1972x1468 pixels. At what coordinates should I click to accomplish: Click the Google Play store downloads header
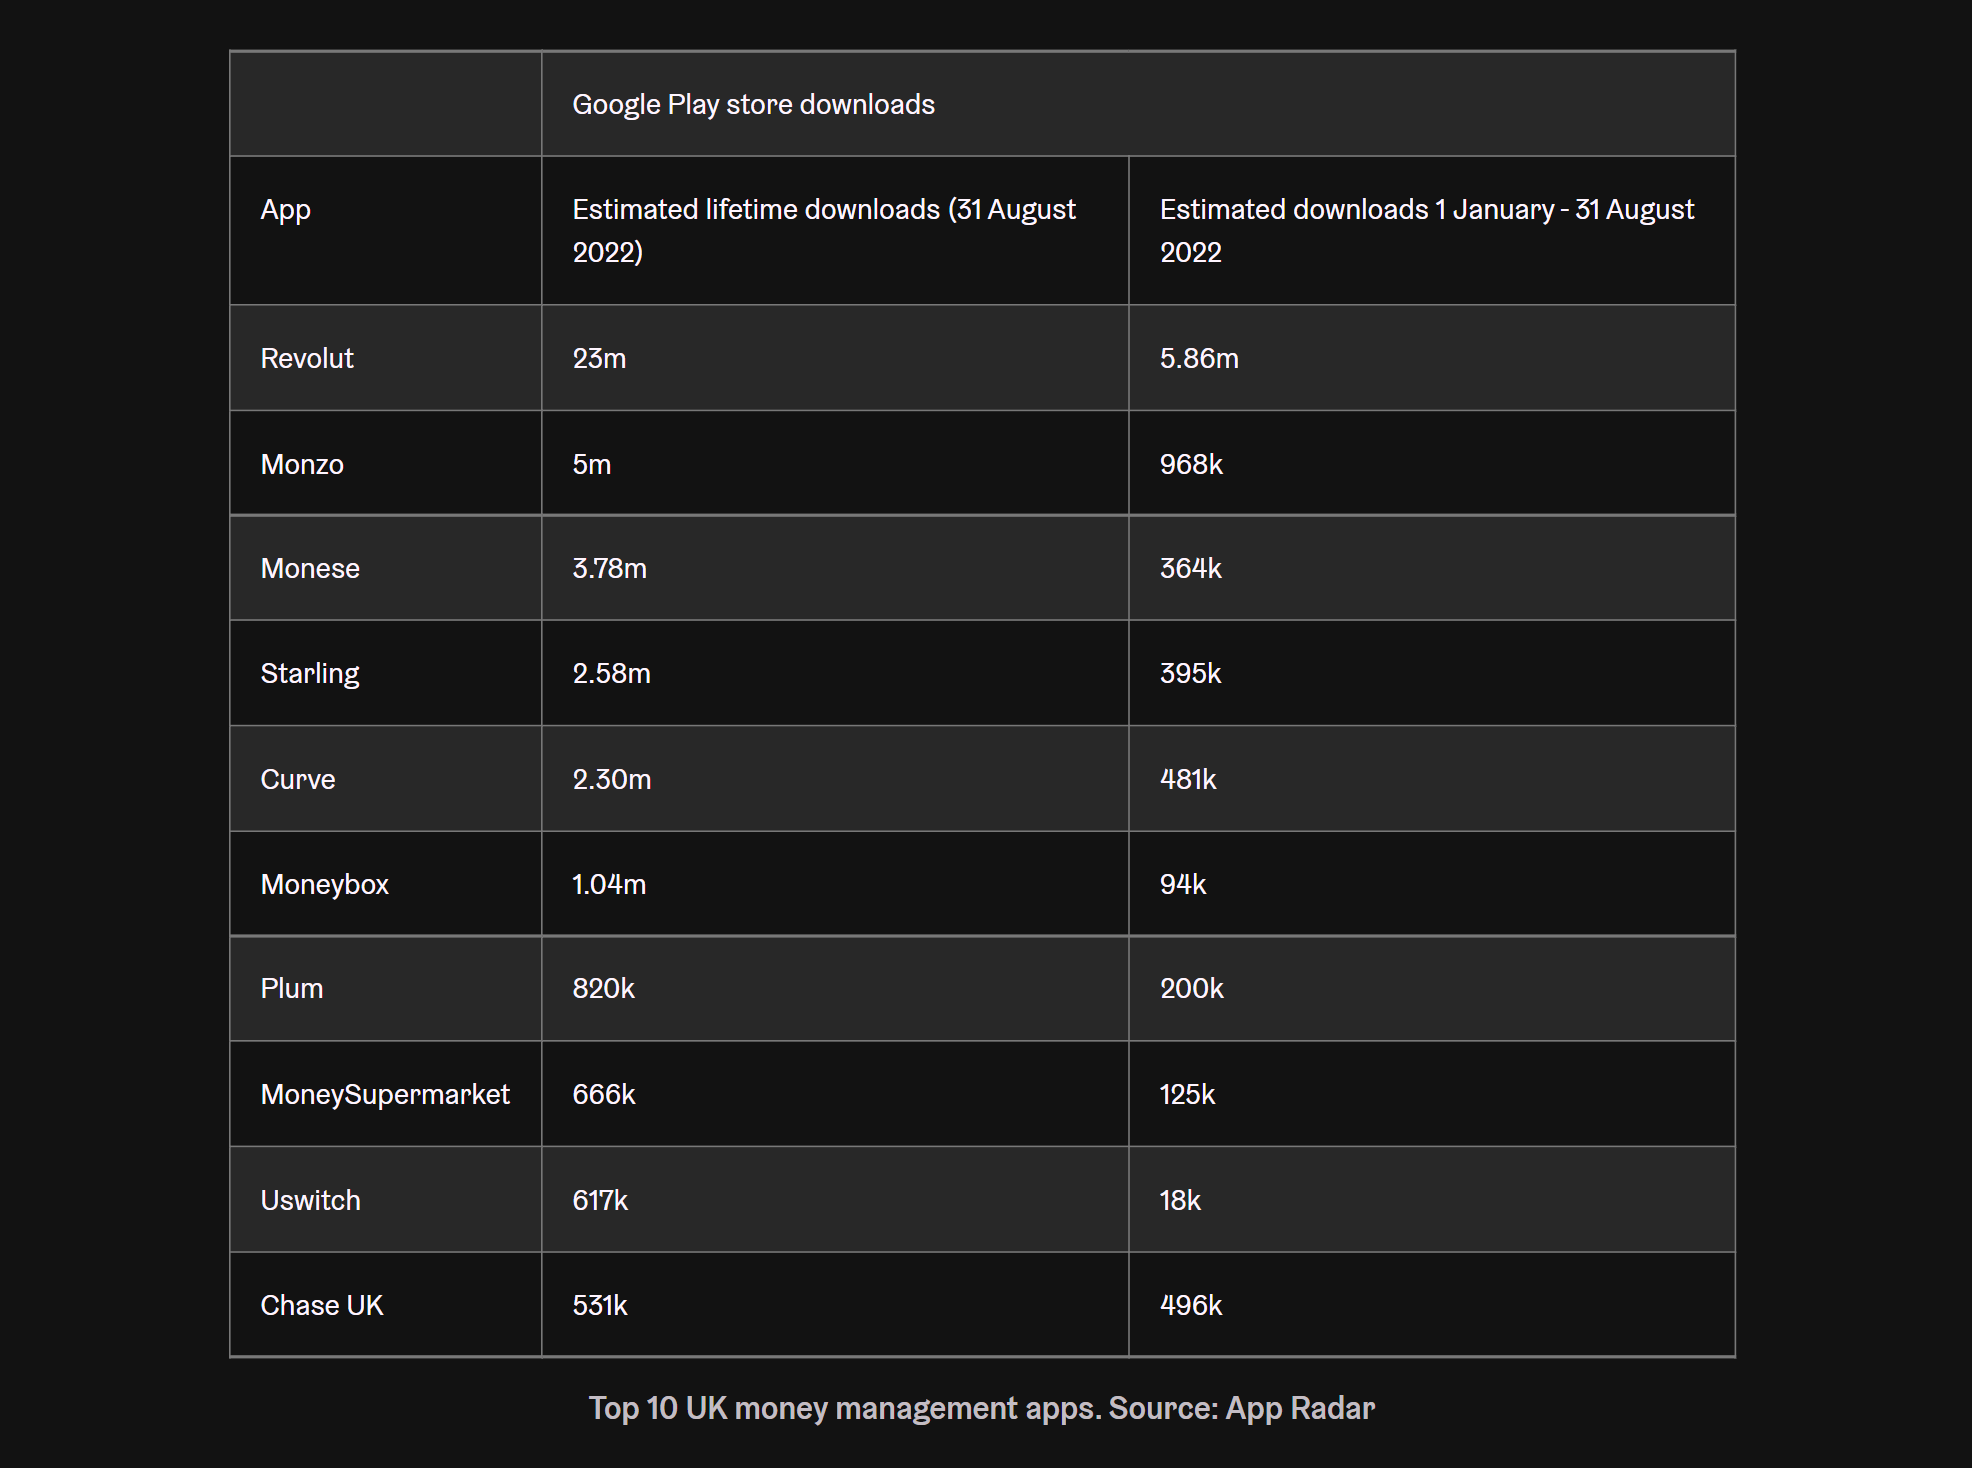753,104
